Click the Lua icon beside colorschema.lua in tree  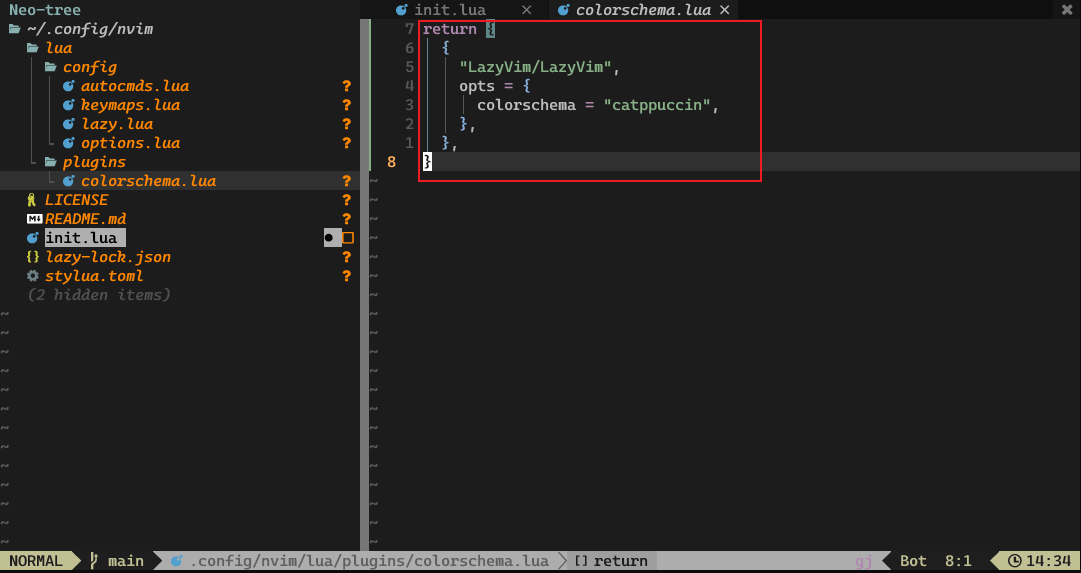coord(68,181)
